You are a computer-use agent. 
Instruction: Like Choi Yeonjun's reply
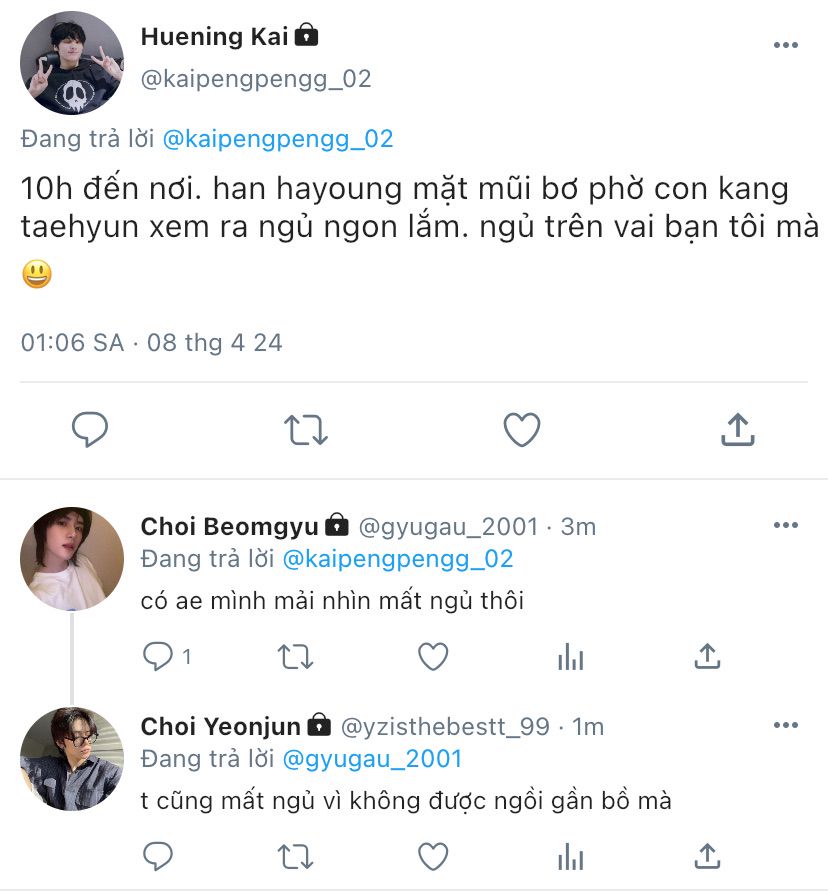tap(433, 857)
